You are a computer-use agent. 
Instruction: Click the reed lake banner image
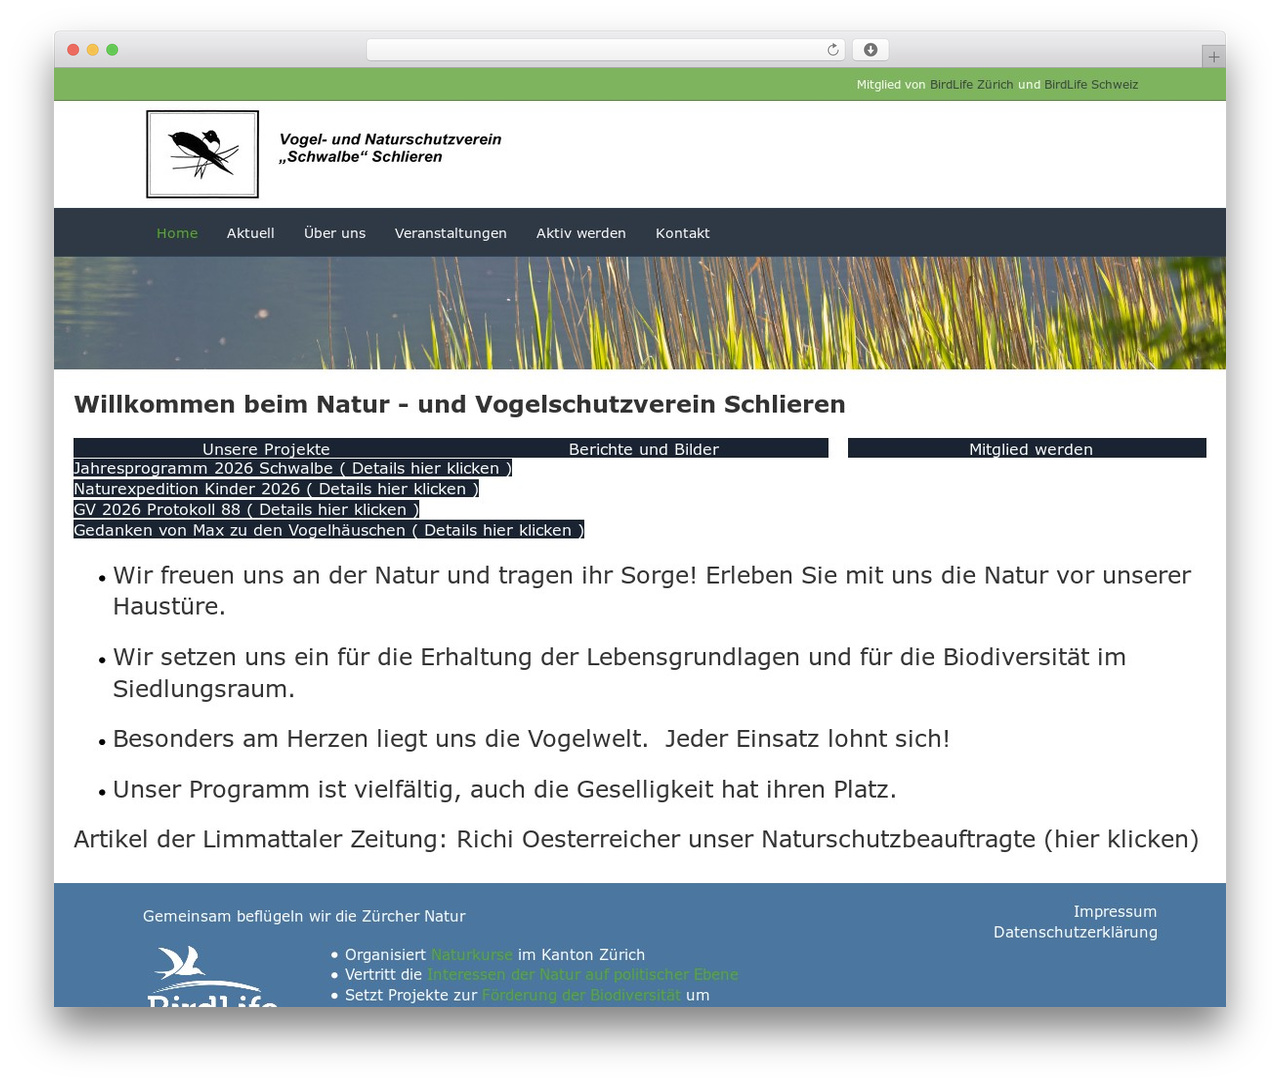tap(640, 313)
